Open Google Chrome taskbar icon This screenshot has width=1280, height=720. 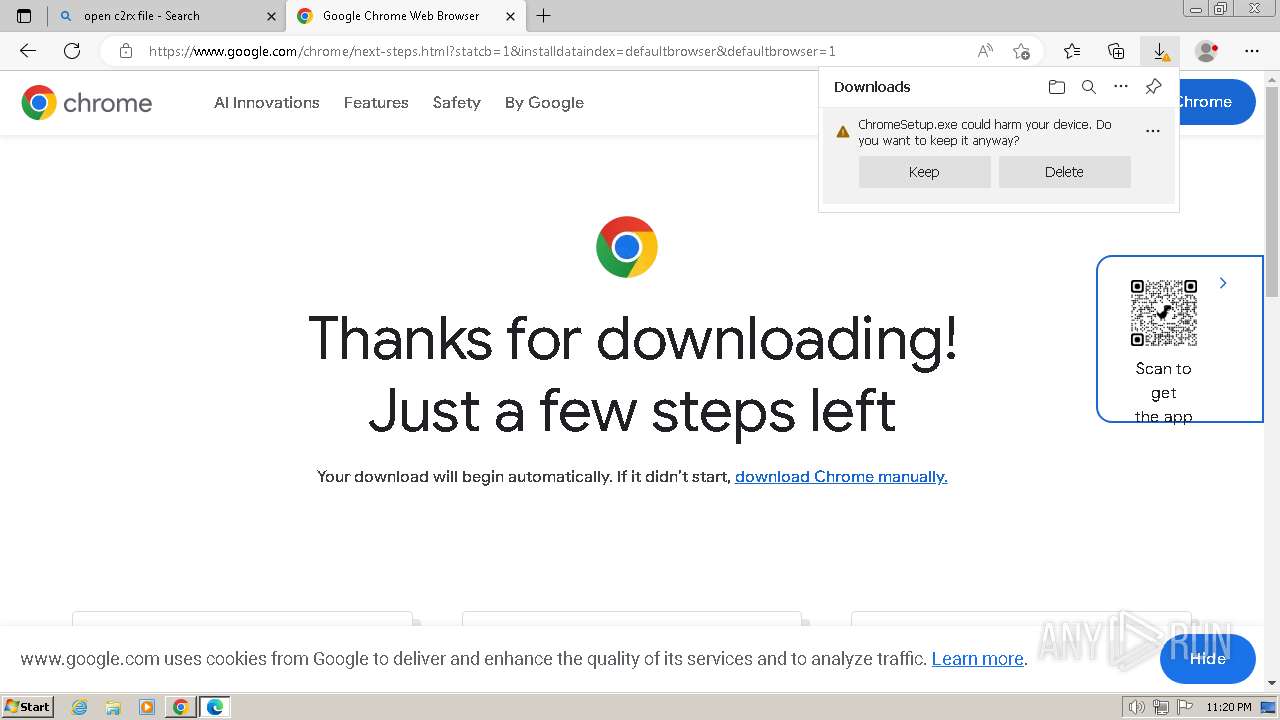(x=181, y=707)
